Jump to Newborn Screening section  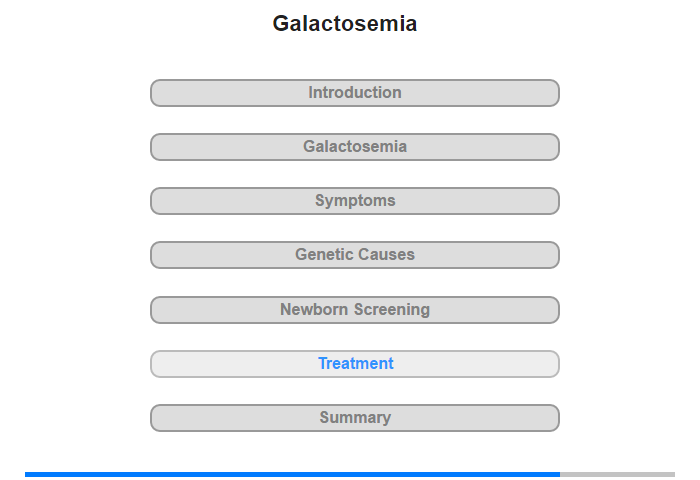pyautogui.click(x=354, y=310)
